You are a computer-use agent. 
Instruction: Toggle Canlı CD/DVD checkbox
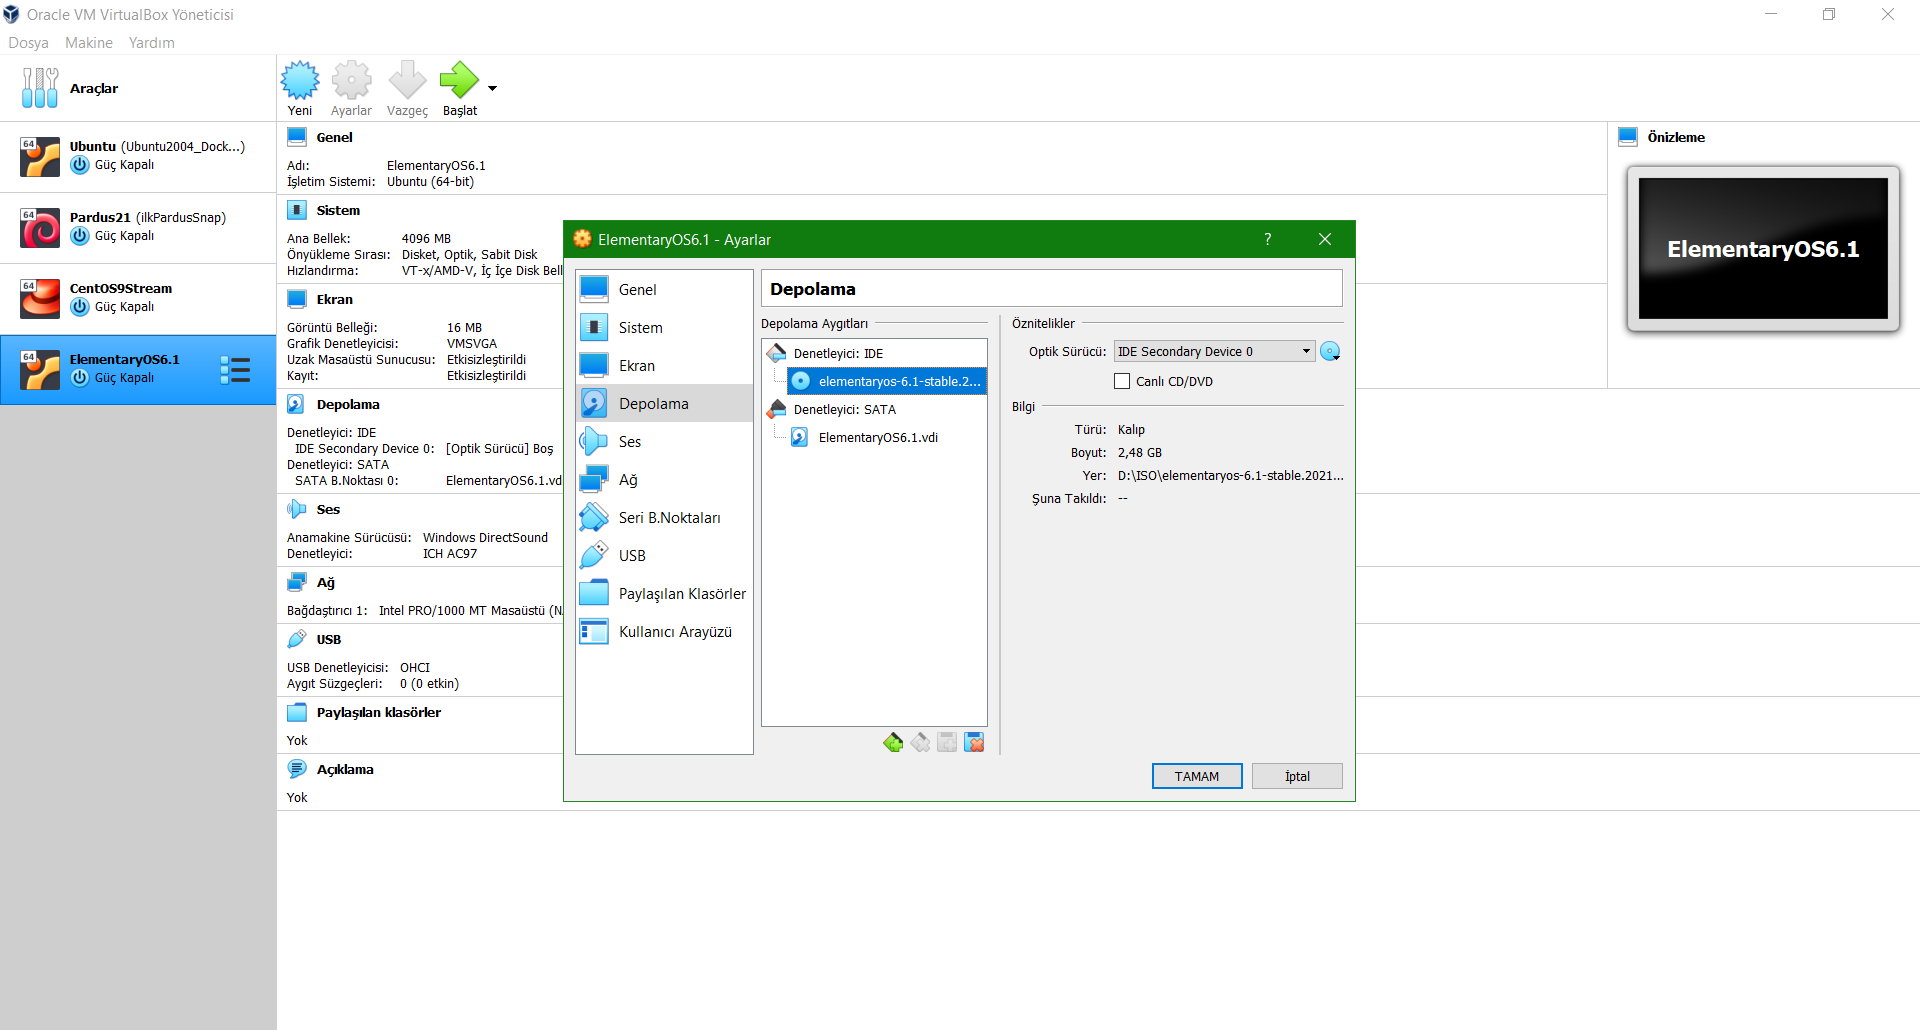(x=1122, y=381)
